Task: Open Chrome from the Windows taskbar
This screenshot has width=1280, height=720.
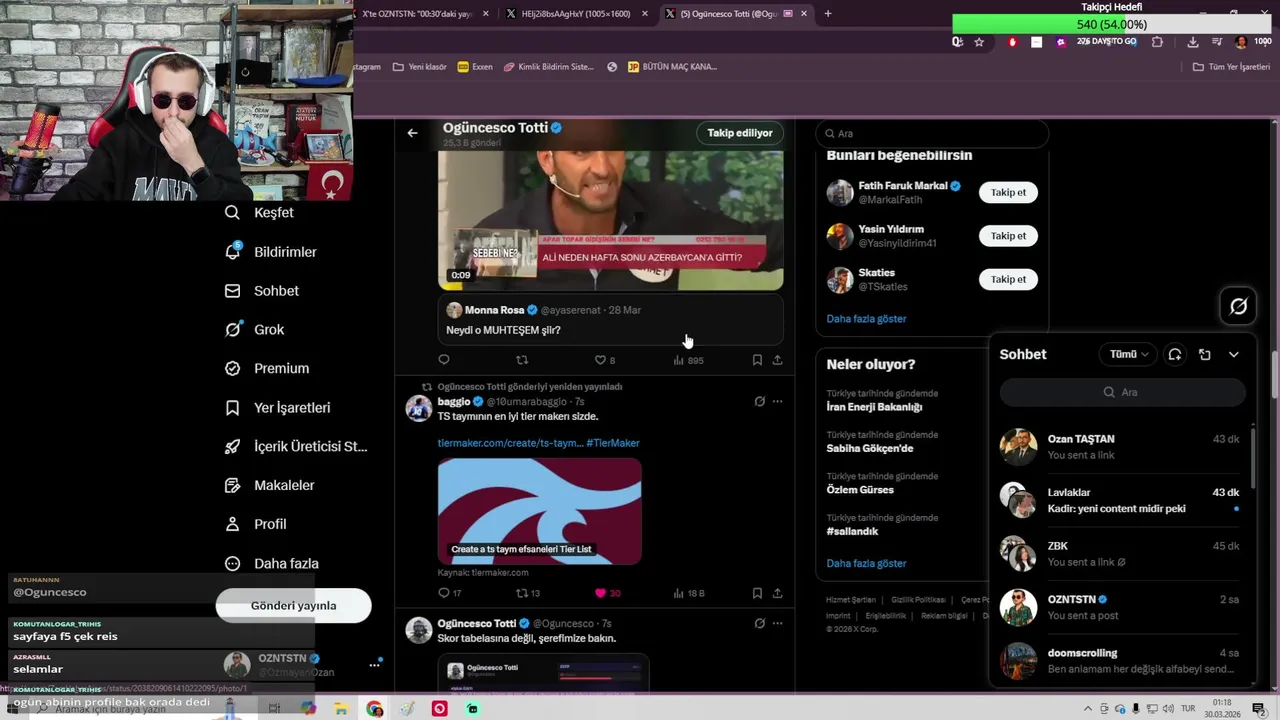Action: point(374,709)
